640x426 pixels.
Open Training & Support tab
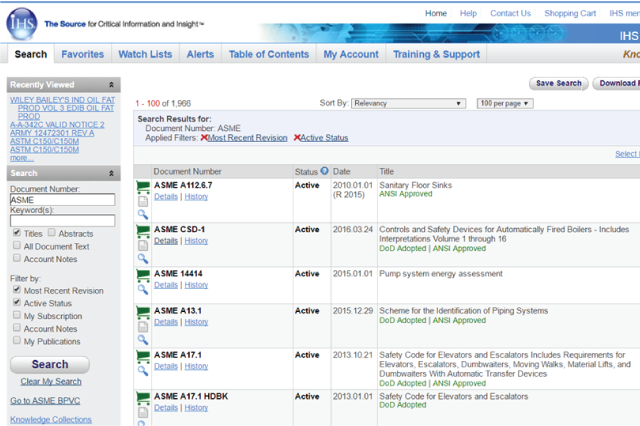[436, 54]
